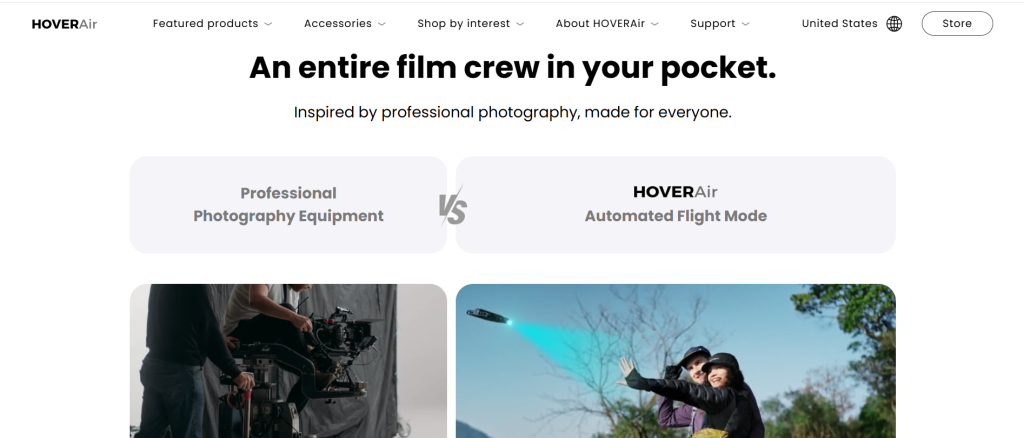
Task: Expand the About HOVERAir chevron
Action: point(655,24)
